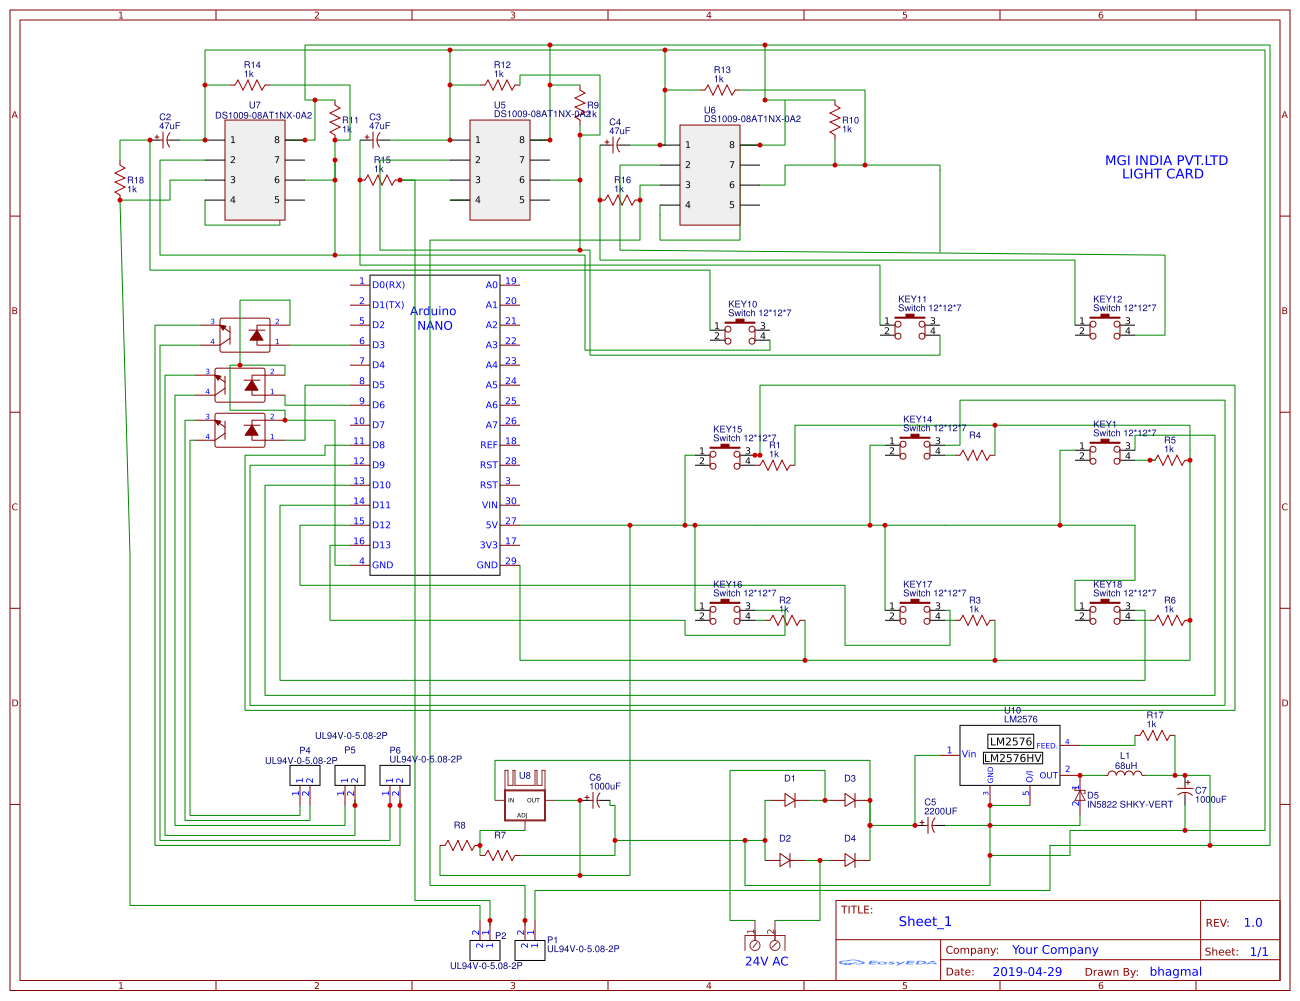Select resistor R18 on the left edge

pos(120,181)
